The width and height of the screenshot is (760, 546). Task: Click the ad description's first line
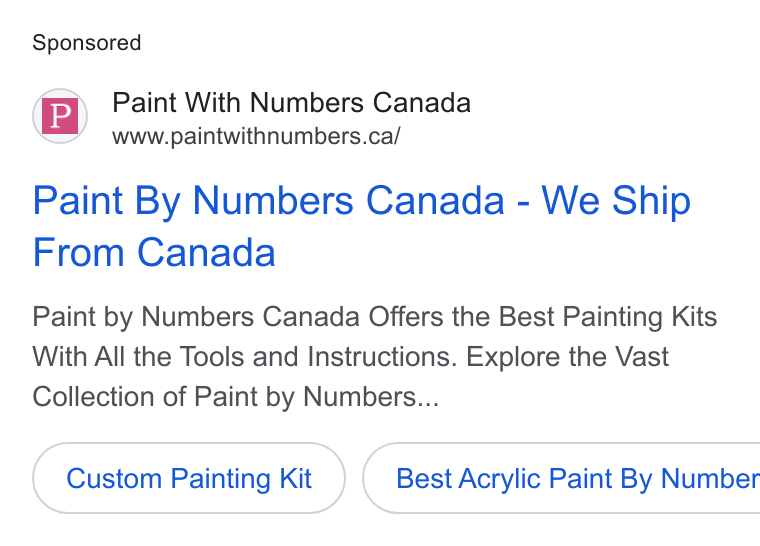[375, 318]
